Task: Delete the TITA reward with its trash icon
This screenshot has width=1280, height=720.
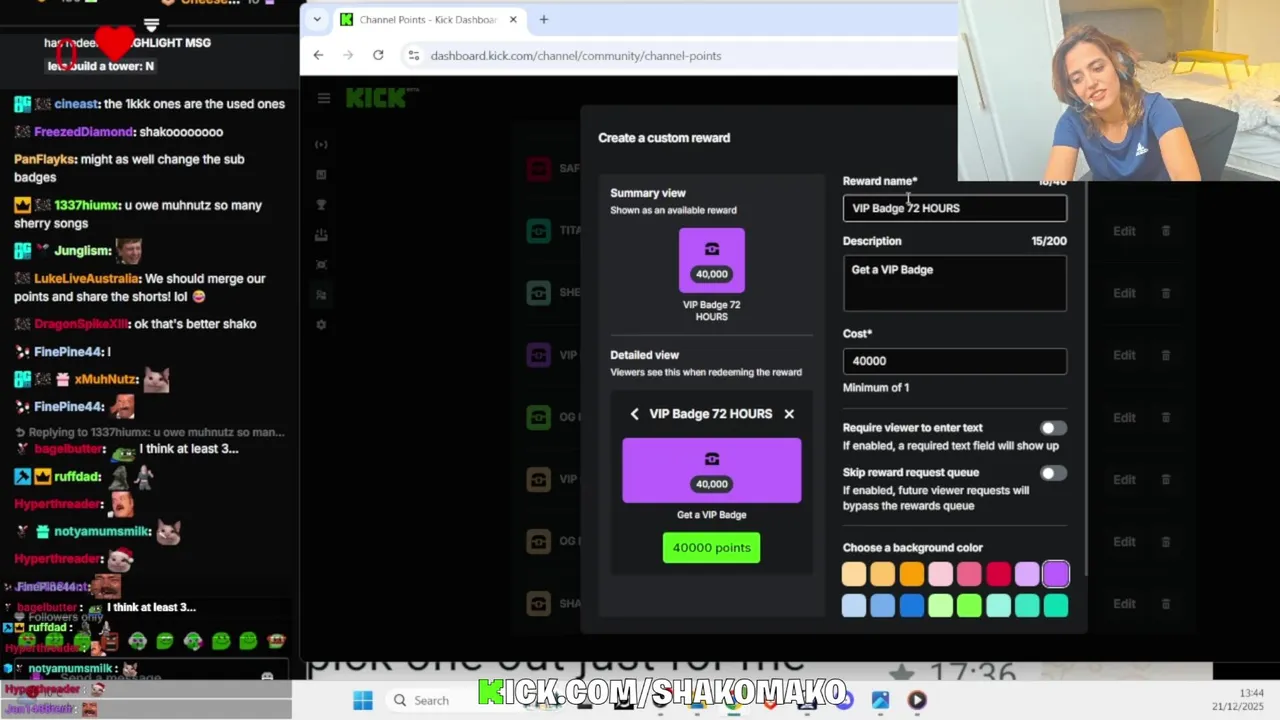Action: point(1166,231)
